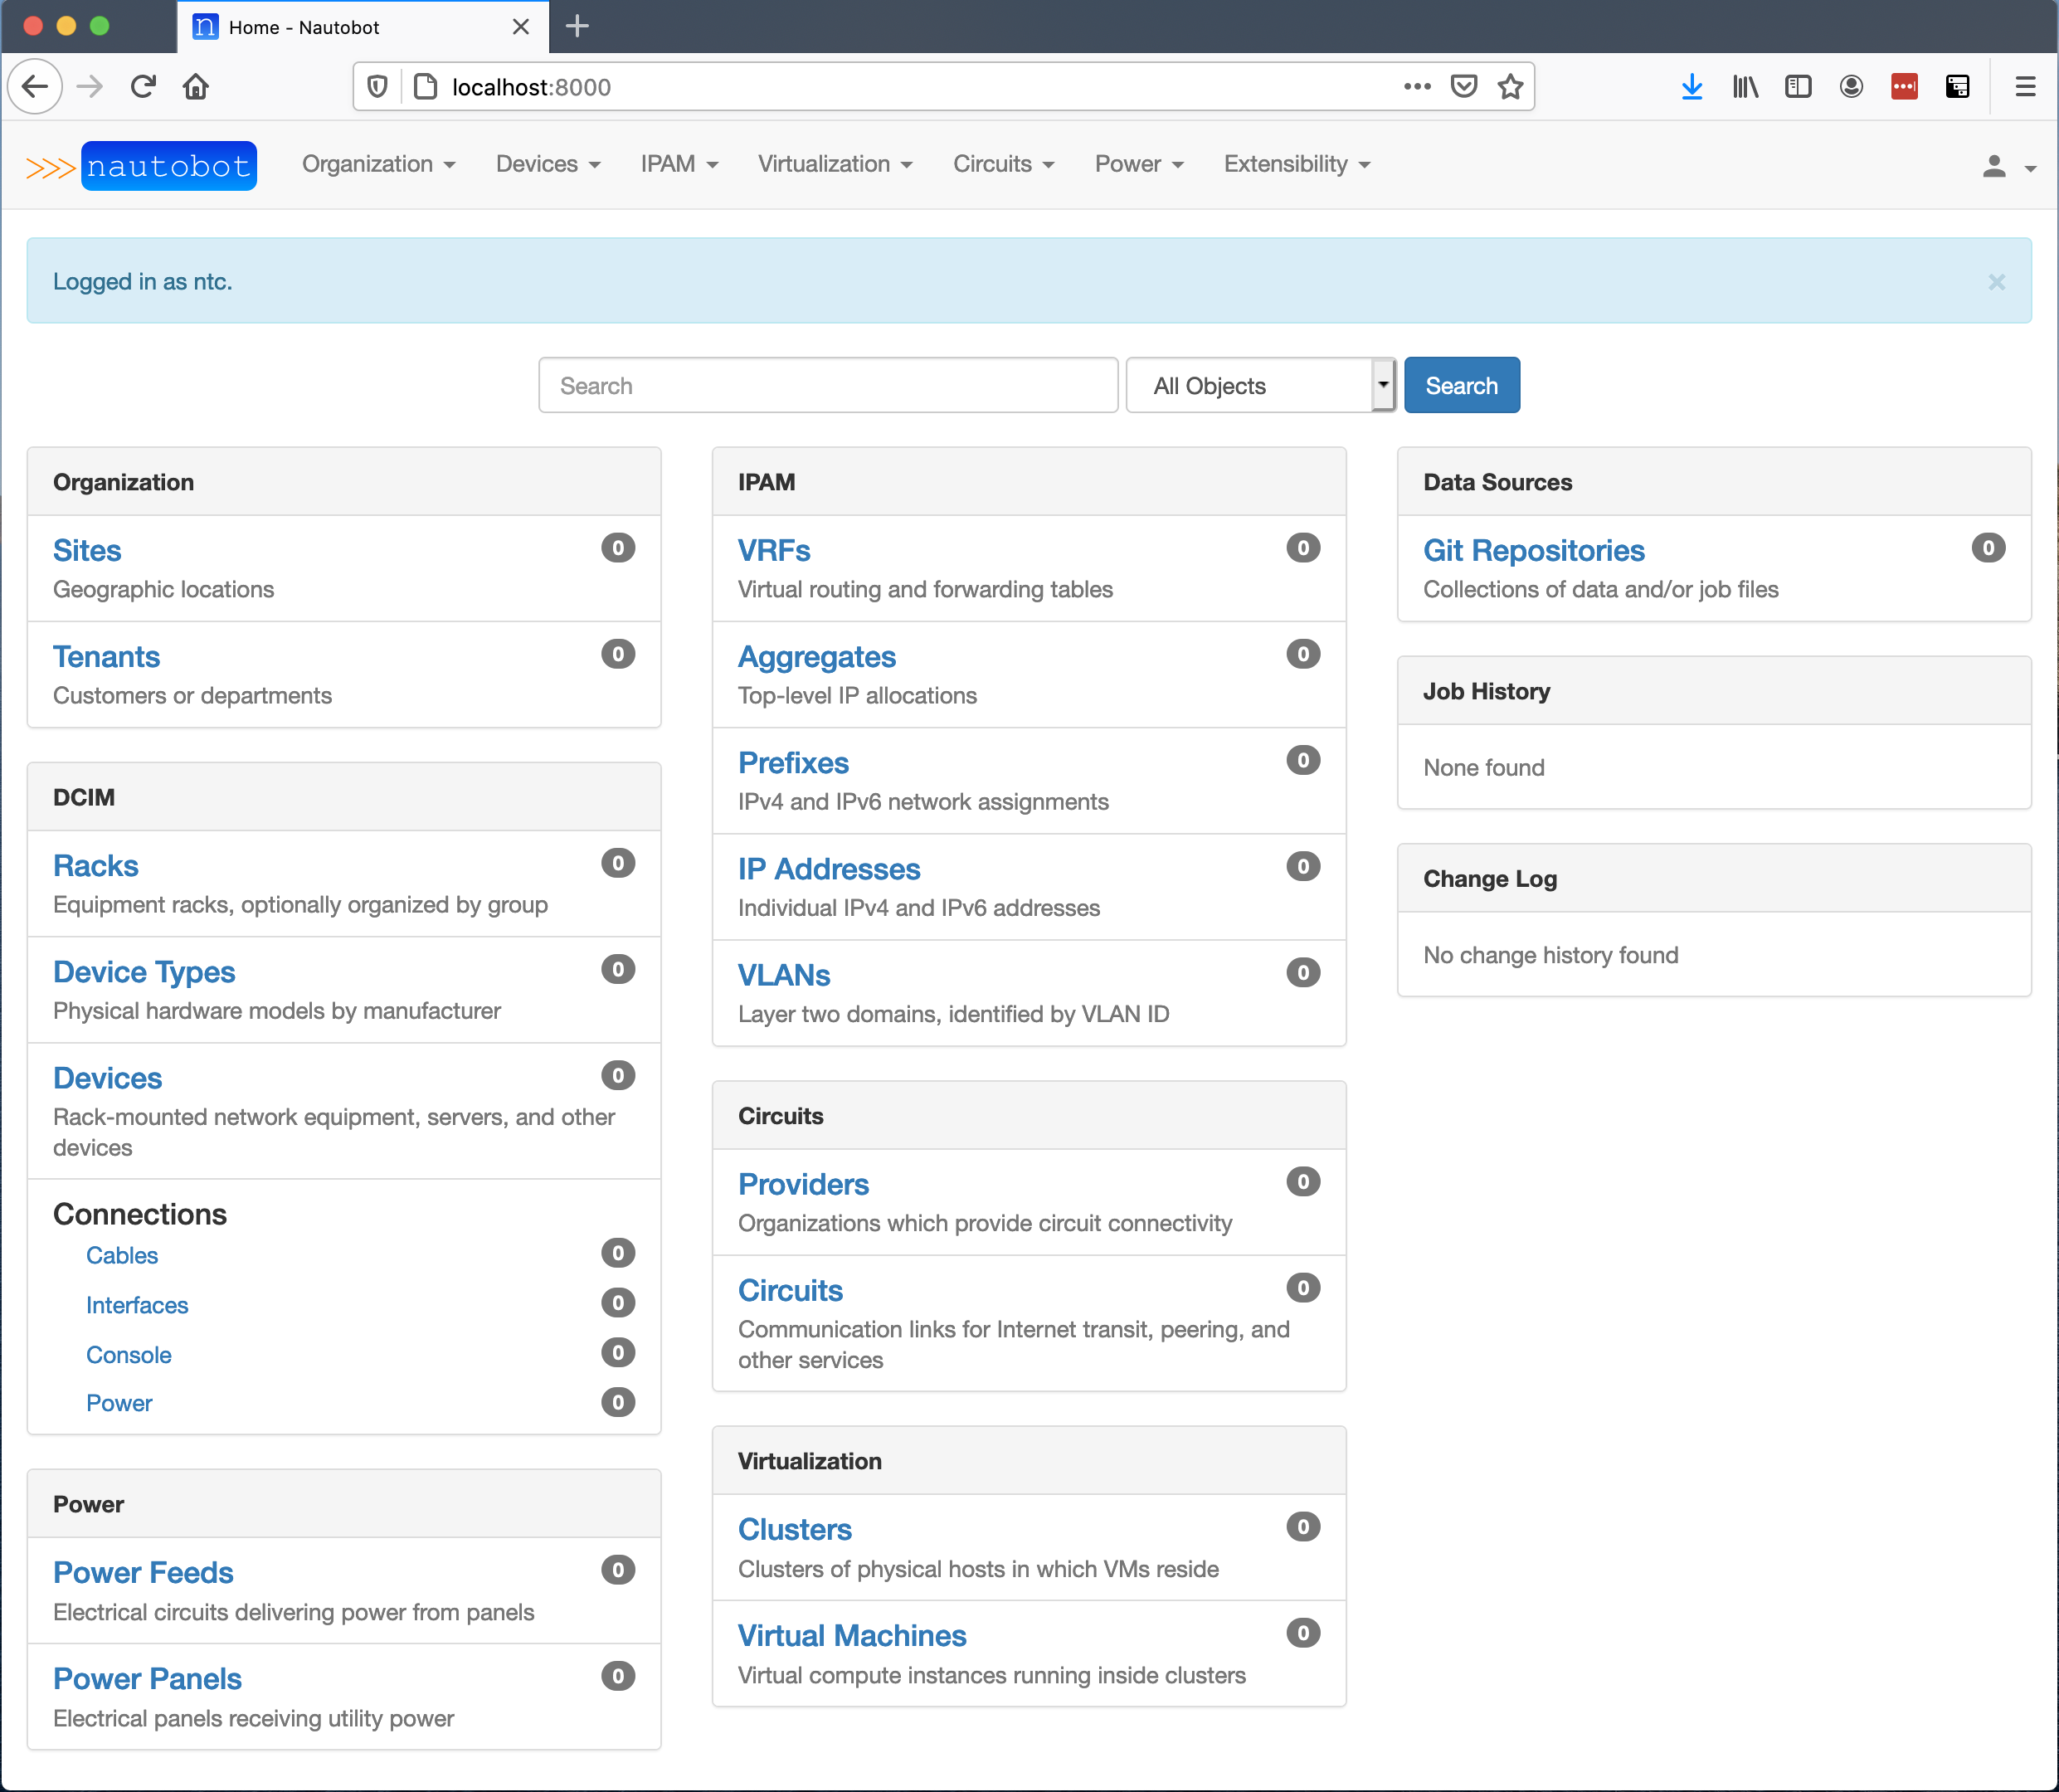Image resolution: width=2059 pixels, height=1792 pixels.
Task: Open the Device Types link
Action: pyautogui.click(x=144, y=972)
